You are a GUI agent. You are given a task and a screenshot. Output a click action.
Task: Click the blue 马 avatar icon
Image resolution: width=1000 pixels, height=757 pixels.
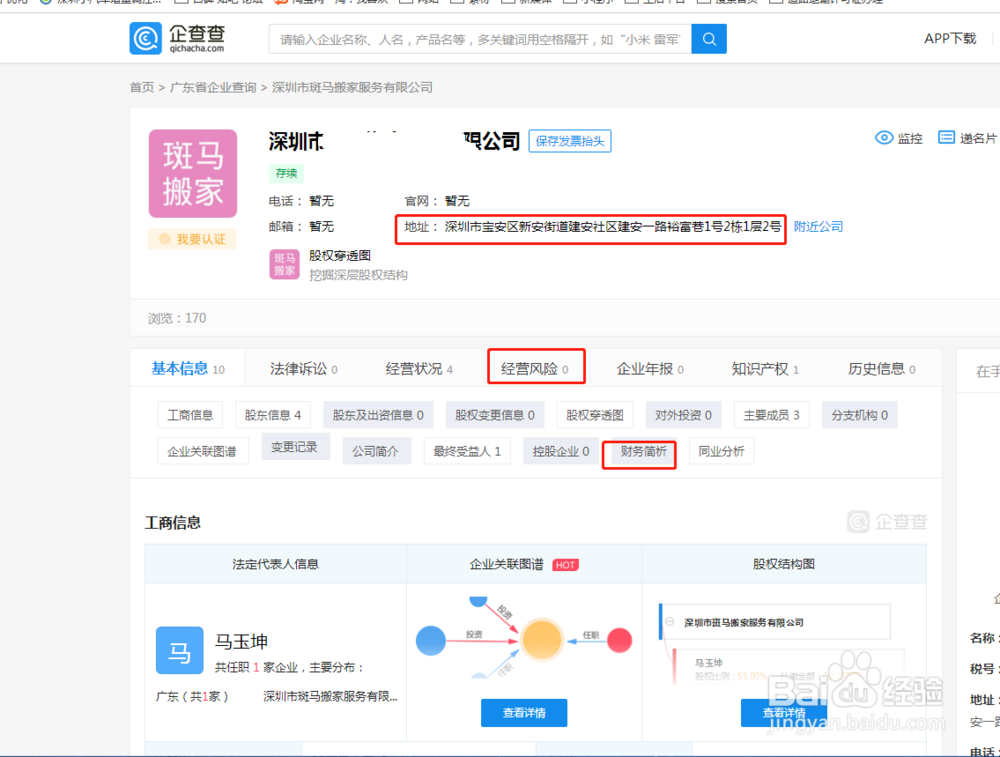[180, 650]
